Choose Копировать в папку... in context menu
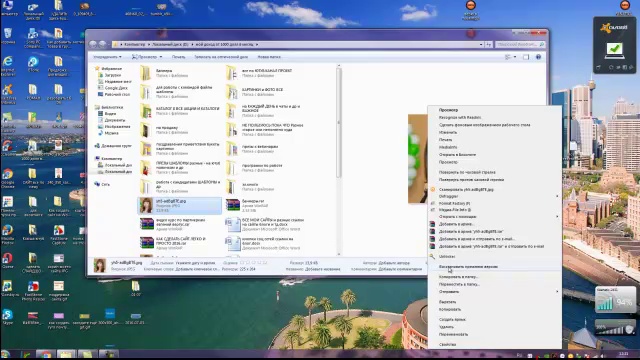640x360 pixels. (x=458, y=277)
